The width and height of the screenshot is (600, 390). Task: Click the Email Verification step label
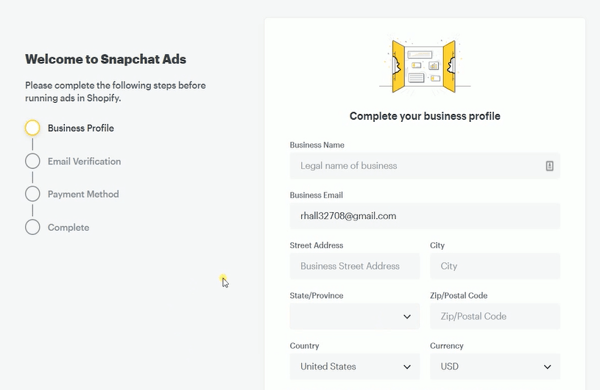click(84, 161)
